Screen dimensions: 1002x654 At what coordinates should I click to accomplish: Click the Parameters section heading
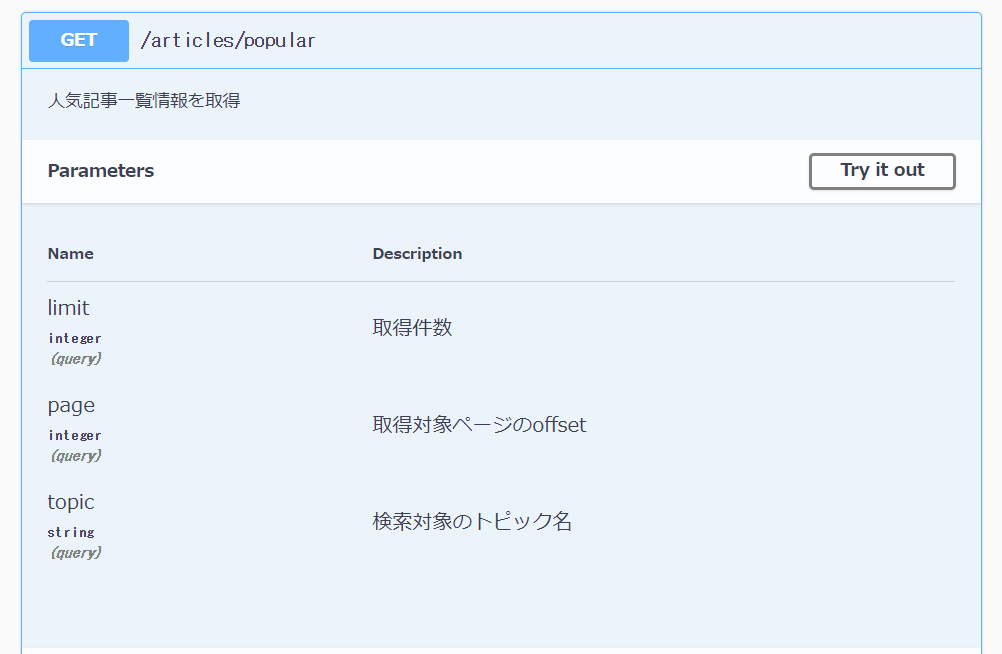[101, 171]
